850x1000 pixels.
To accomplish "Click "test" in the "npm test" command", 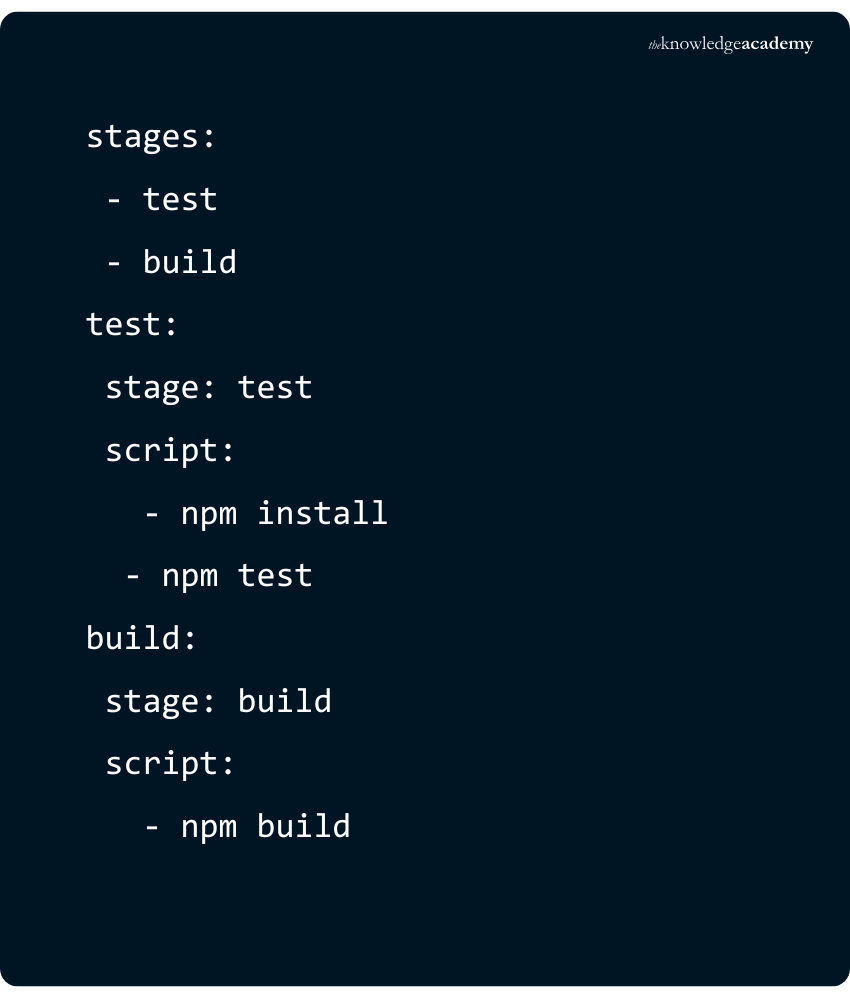I will 275,576.
